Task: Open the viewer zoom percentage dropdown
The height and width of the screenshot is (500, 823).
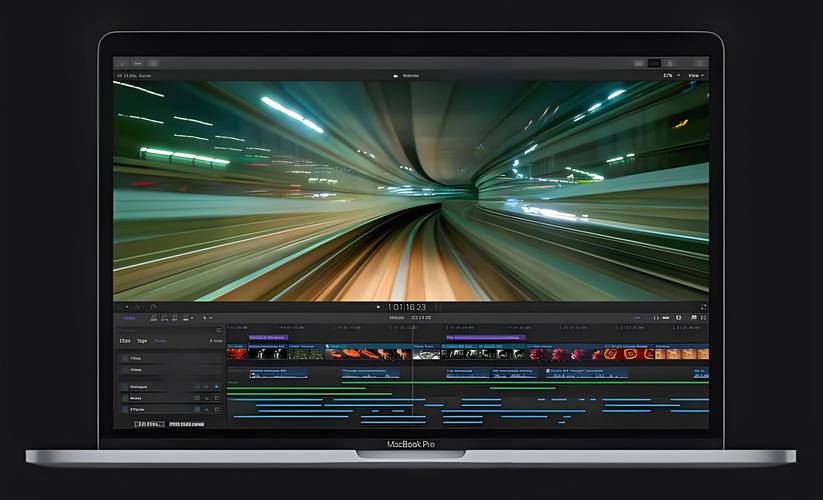Action: tap(668, 75)
